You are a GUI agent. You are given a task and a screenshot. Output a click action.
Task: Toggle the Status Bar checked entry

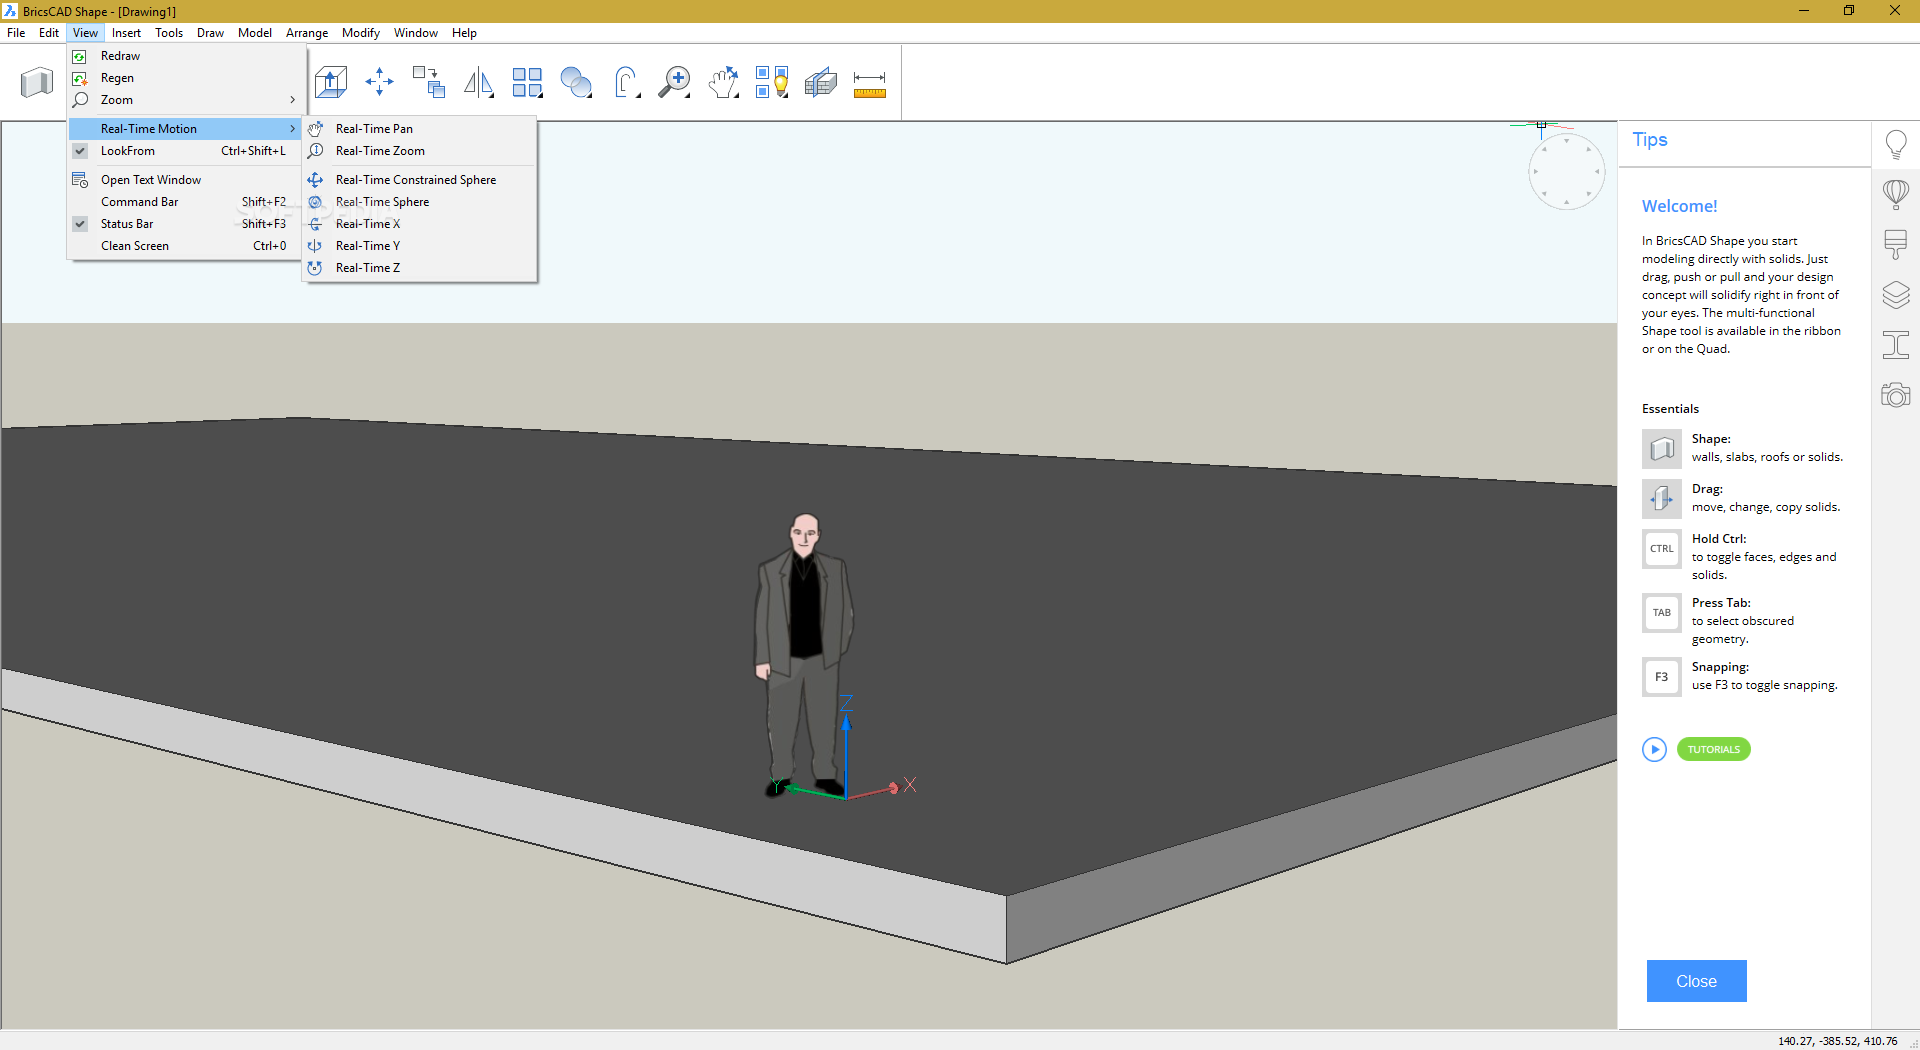click(186, 224)
